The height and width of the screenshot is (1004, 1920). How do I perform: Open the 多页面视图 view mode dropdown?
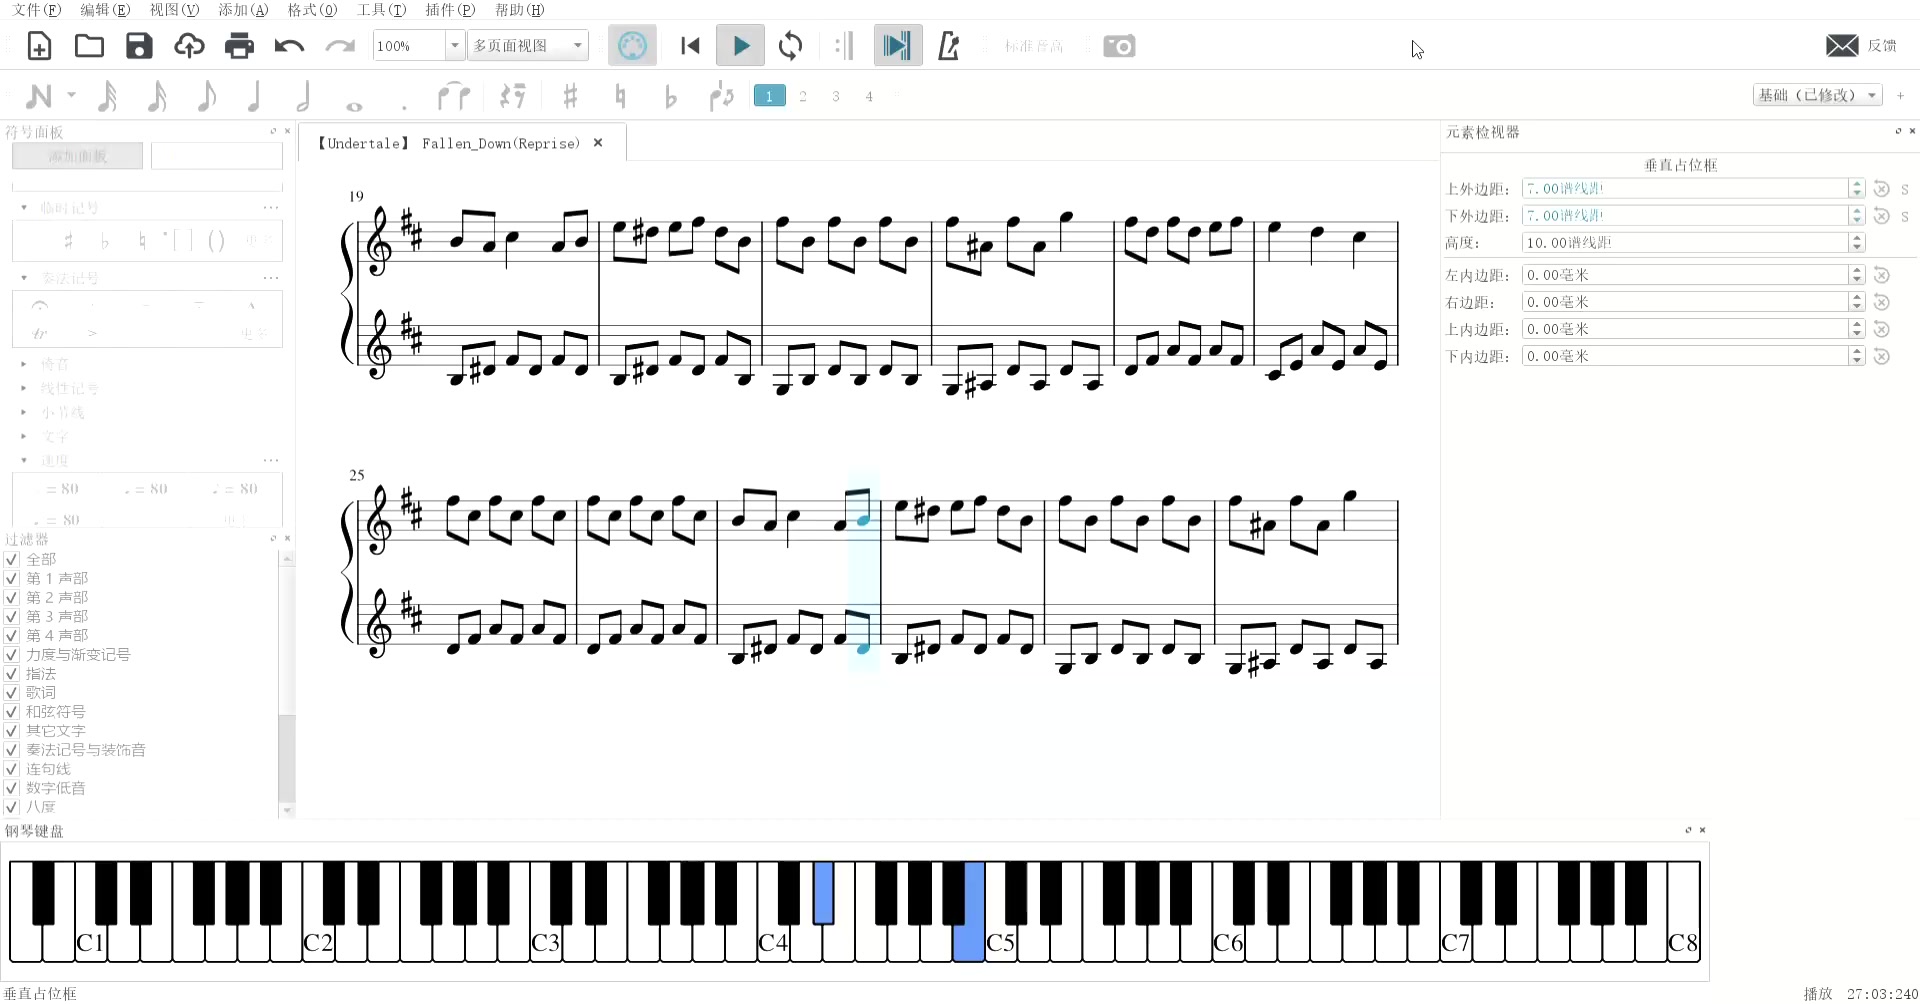528,46
